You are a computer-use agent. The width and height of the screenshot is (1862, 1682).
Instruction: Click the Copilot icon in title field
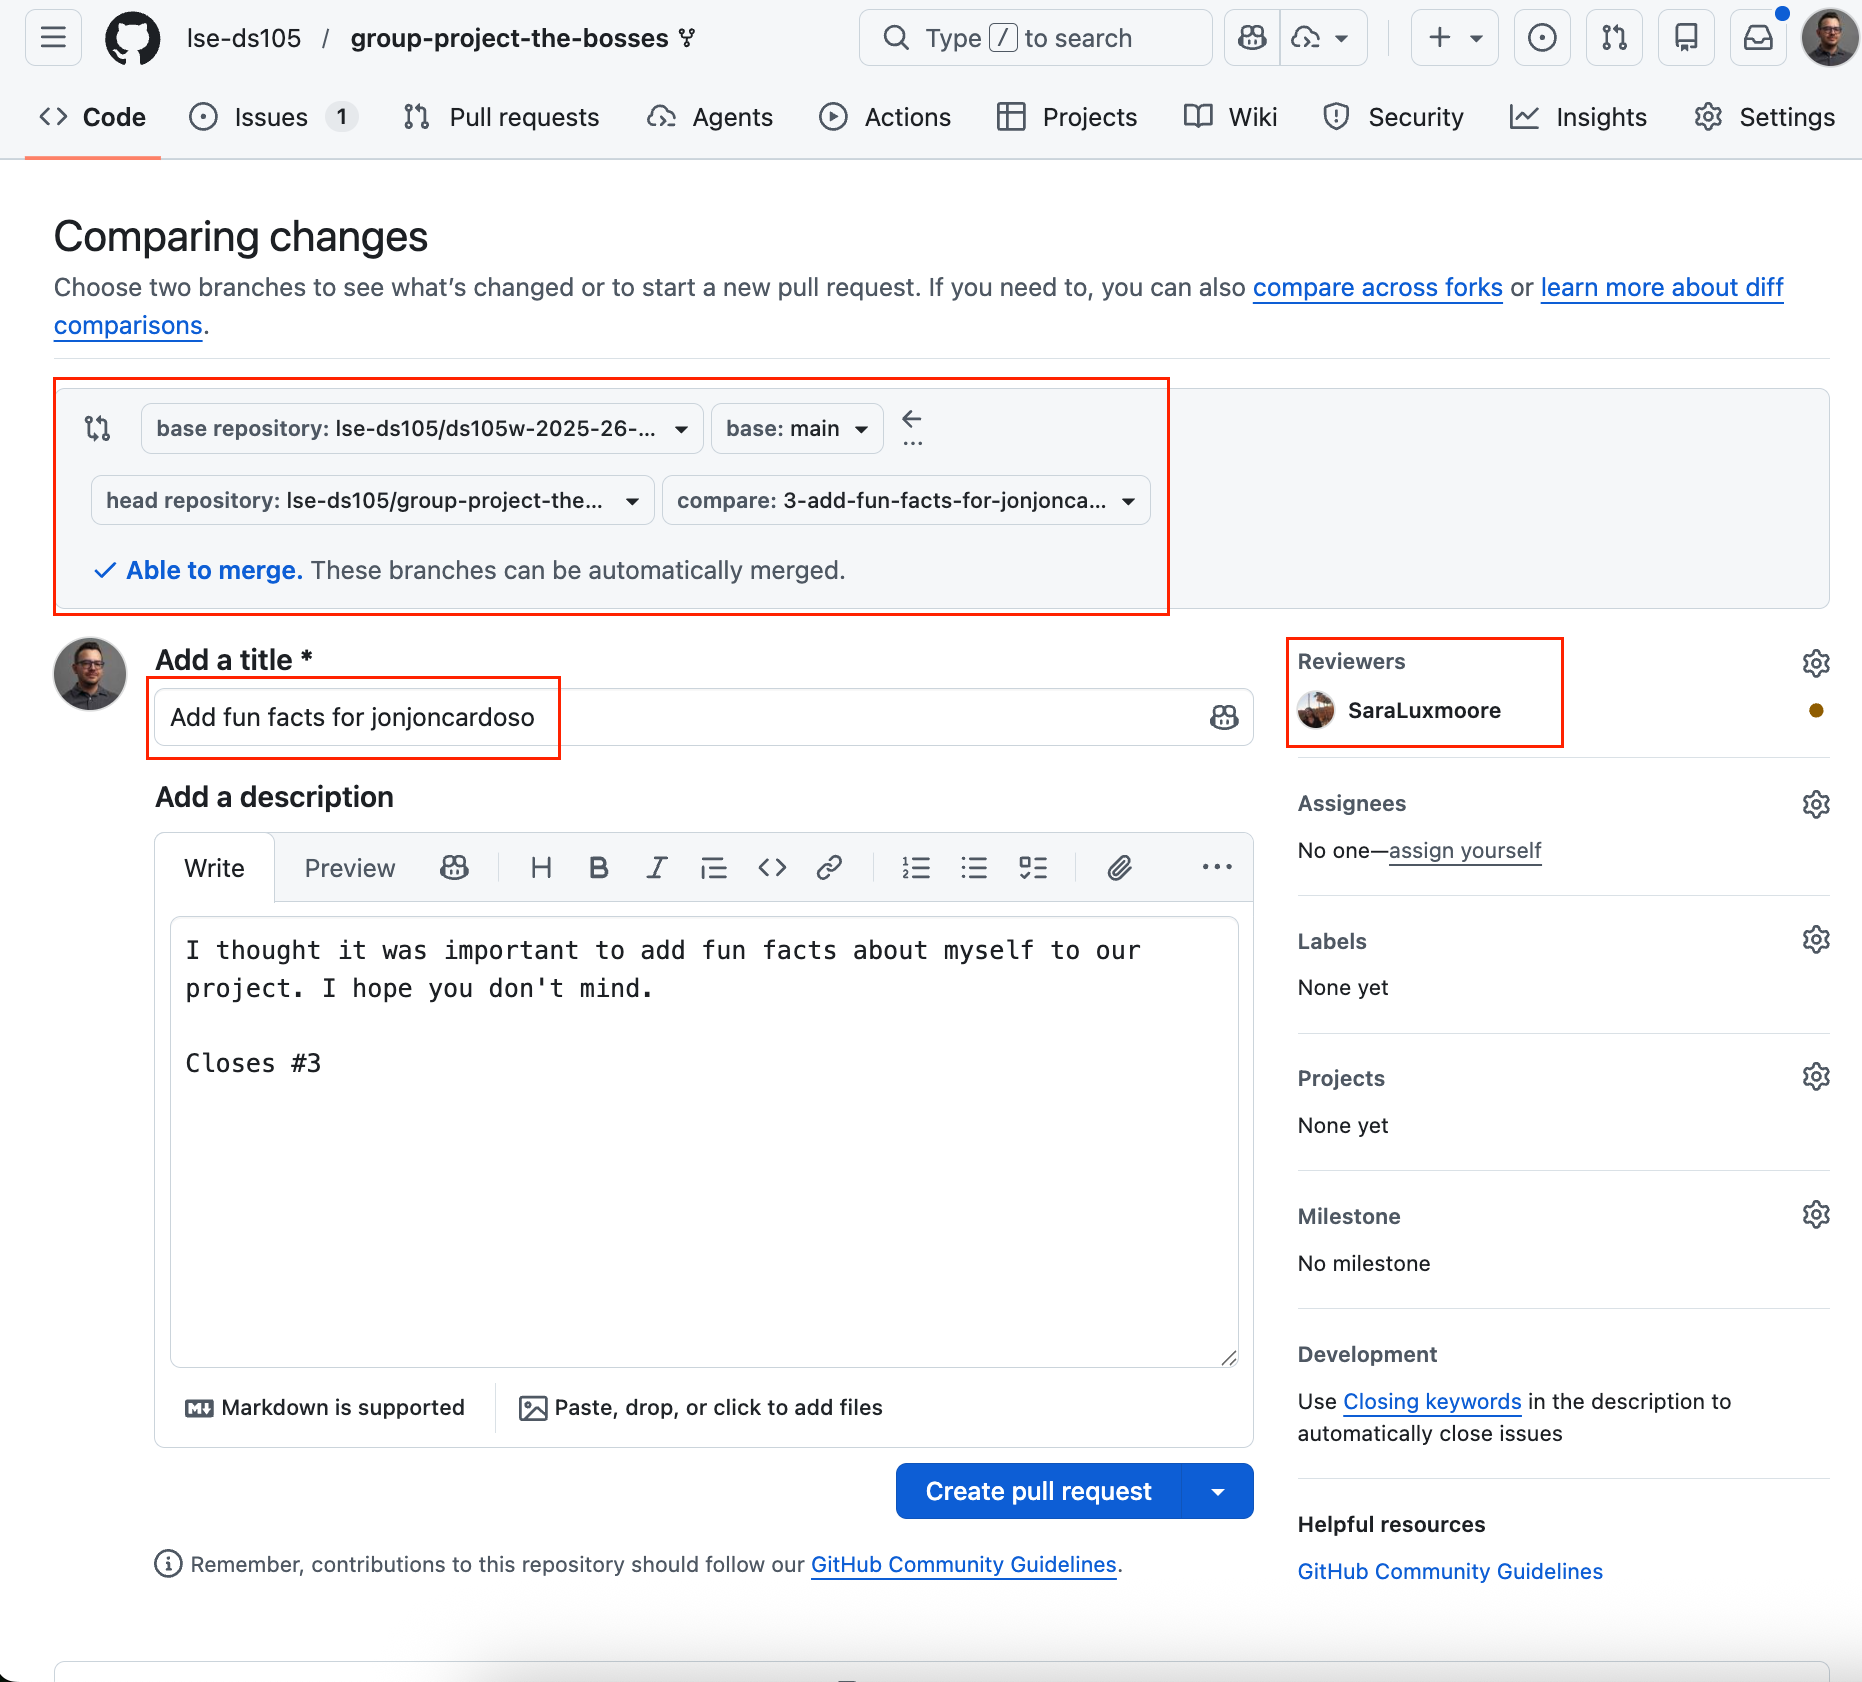click(1223, 717)
